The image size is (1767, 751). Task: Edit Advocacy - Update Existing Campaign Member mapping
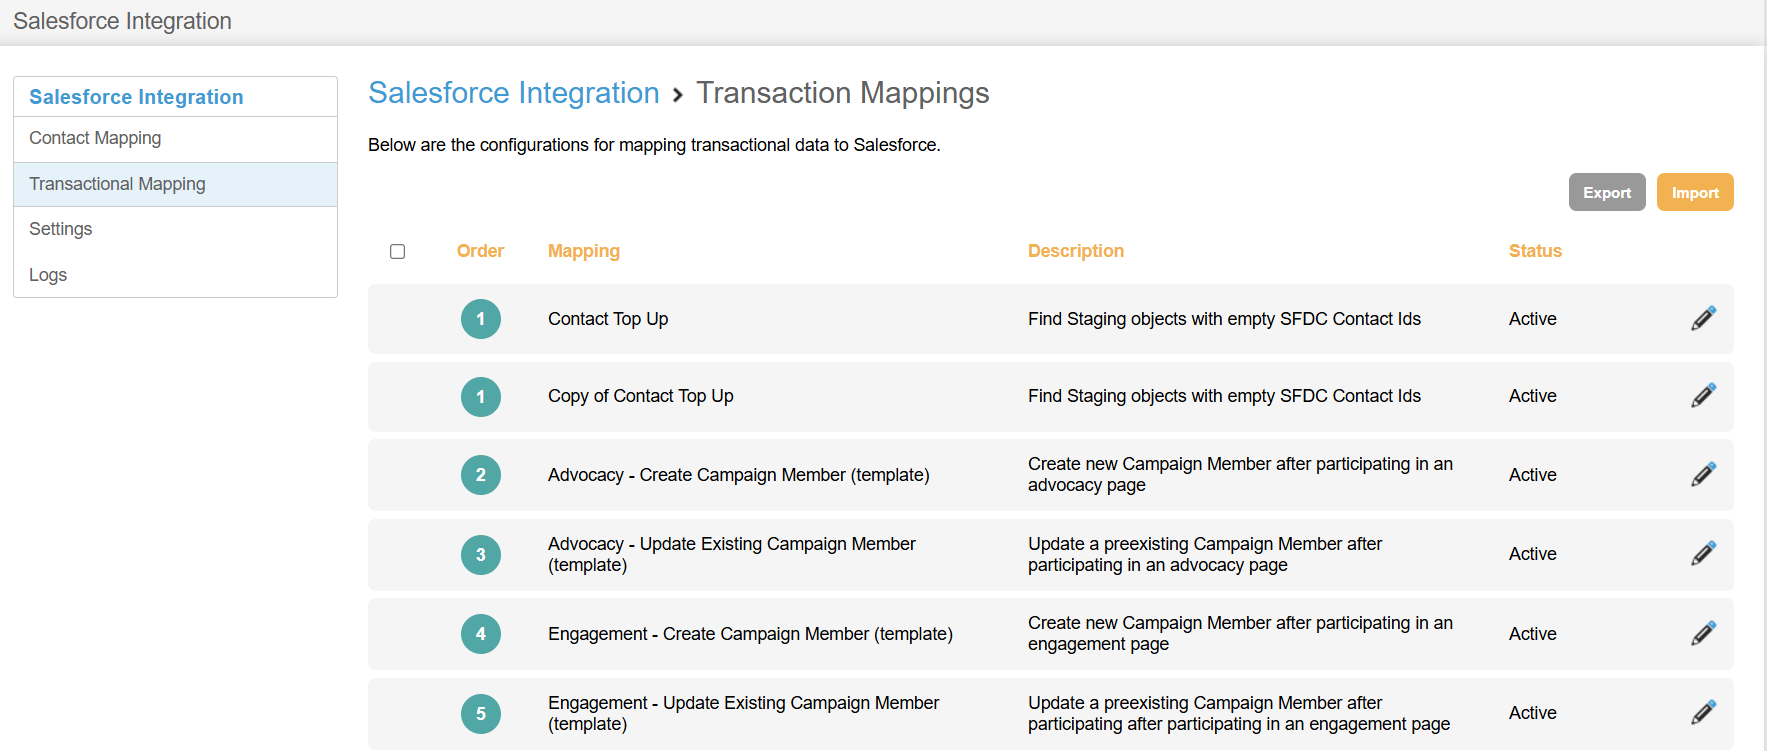tap(1703, 554)
